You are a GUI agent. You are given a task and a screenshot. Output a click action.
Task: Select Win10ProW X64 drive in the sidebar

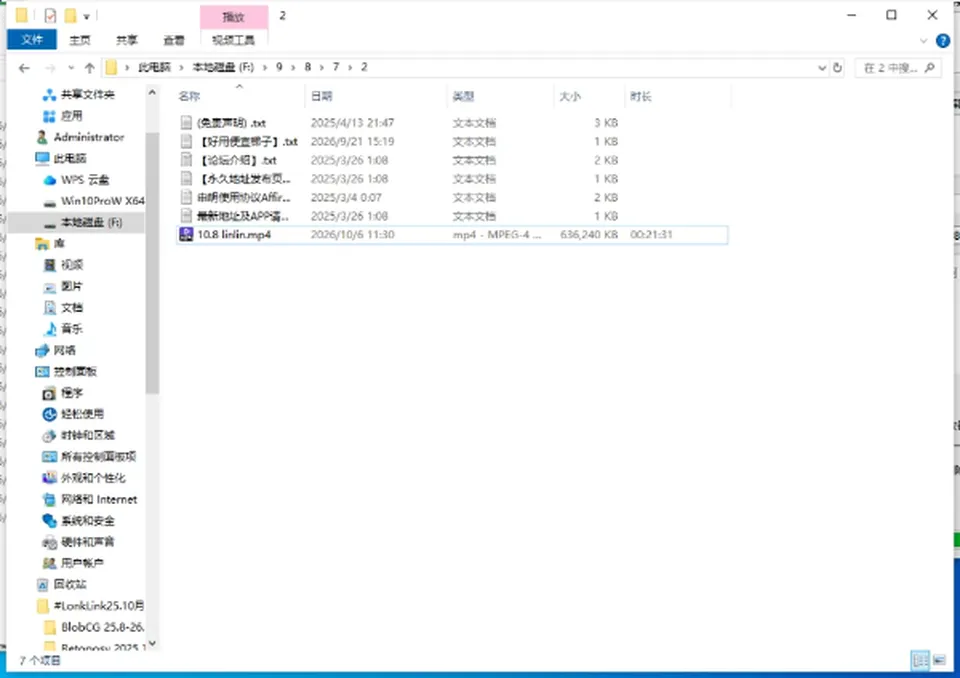102,201
